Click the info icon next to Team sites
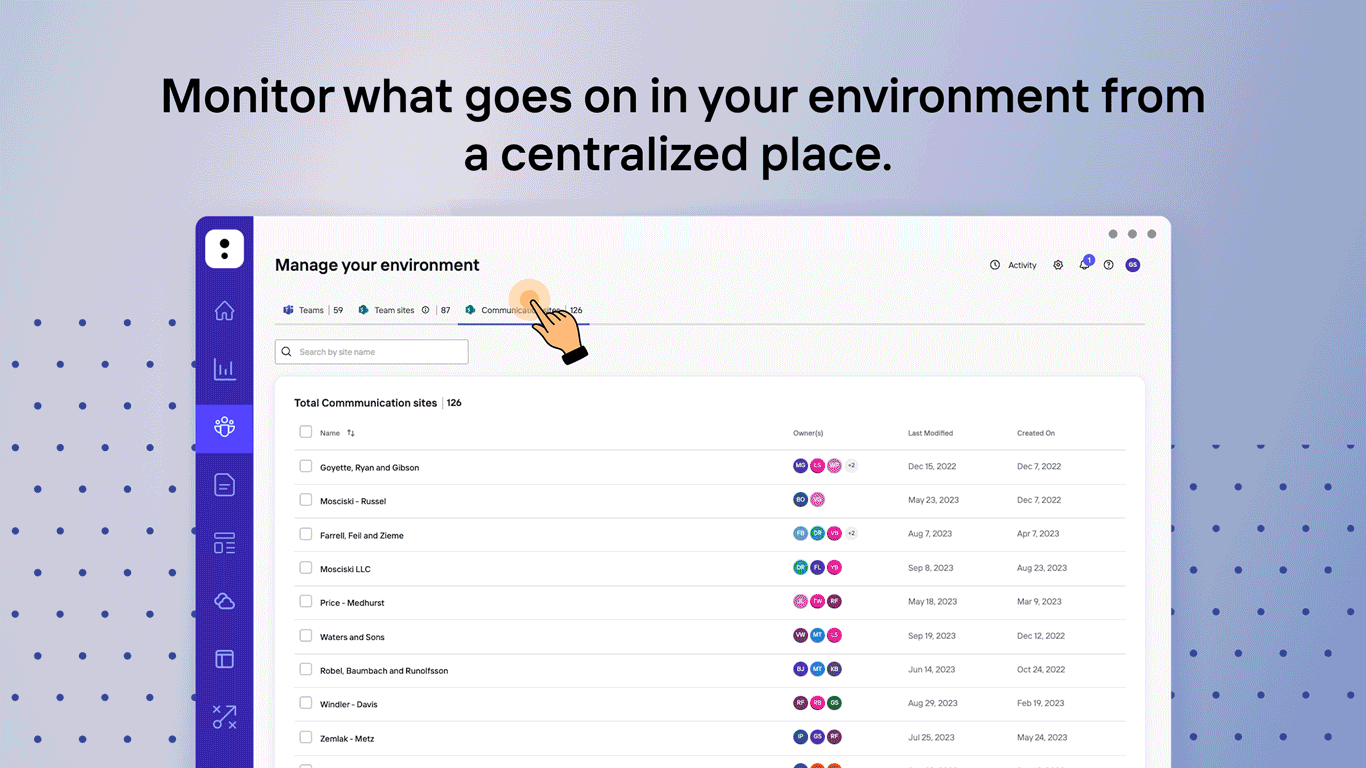 coord(426,310)
